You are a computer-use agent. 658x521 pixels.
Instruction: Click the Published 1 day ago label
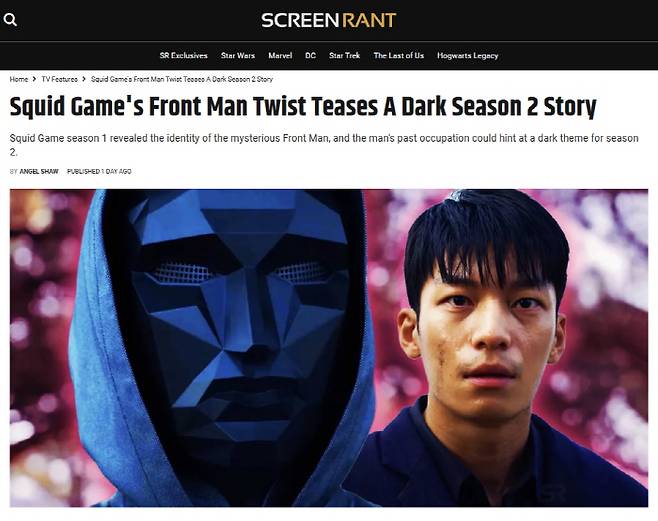click(99, 171)
